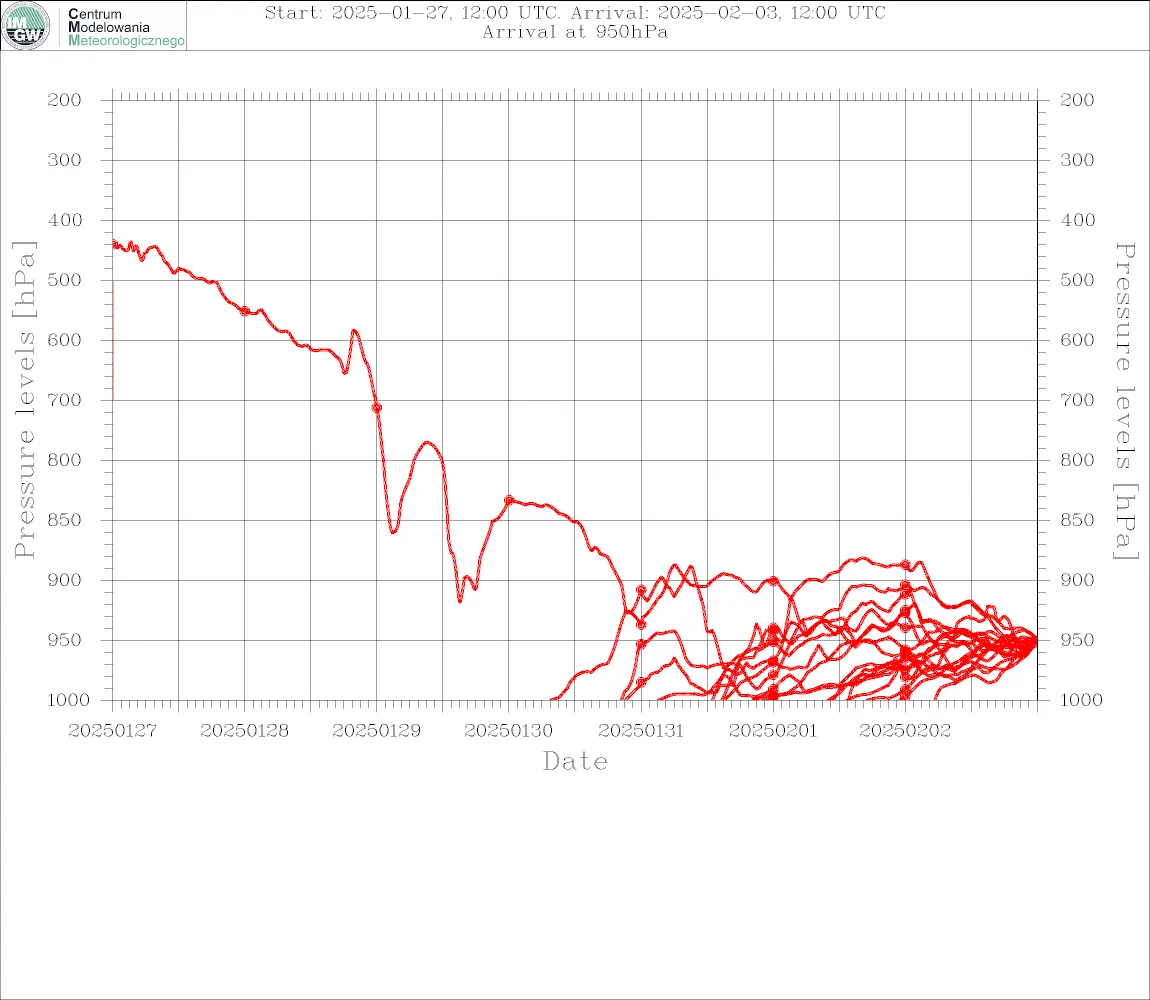The image size is (1150, 1000).
Task: Click the 20250202 date label
Action: pyautogui.click(x=905, y=731)
